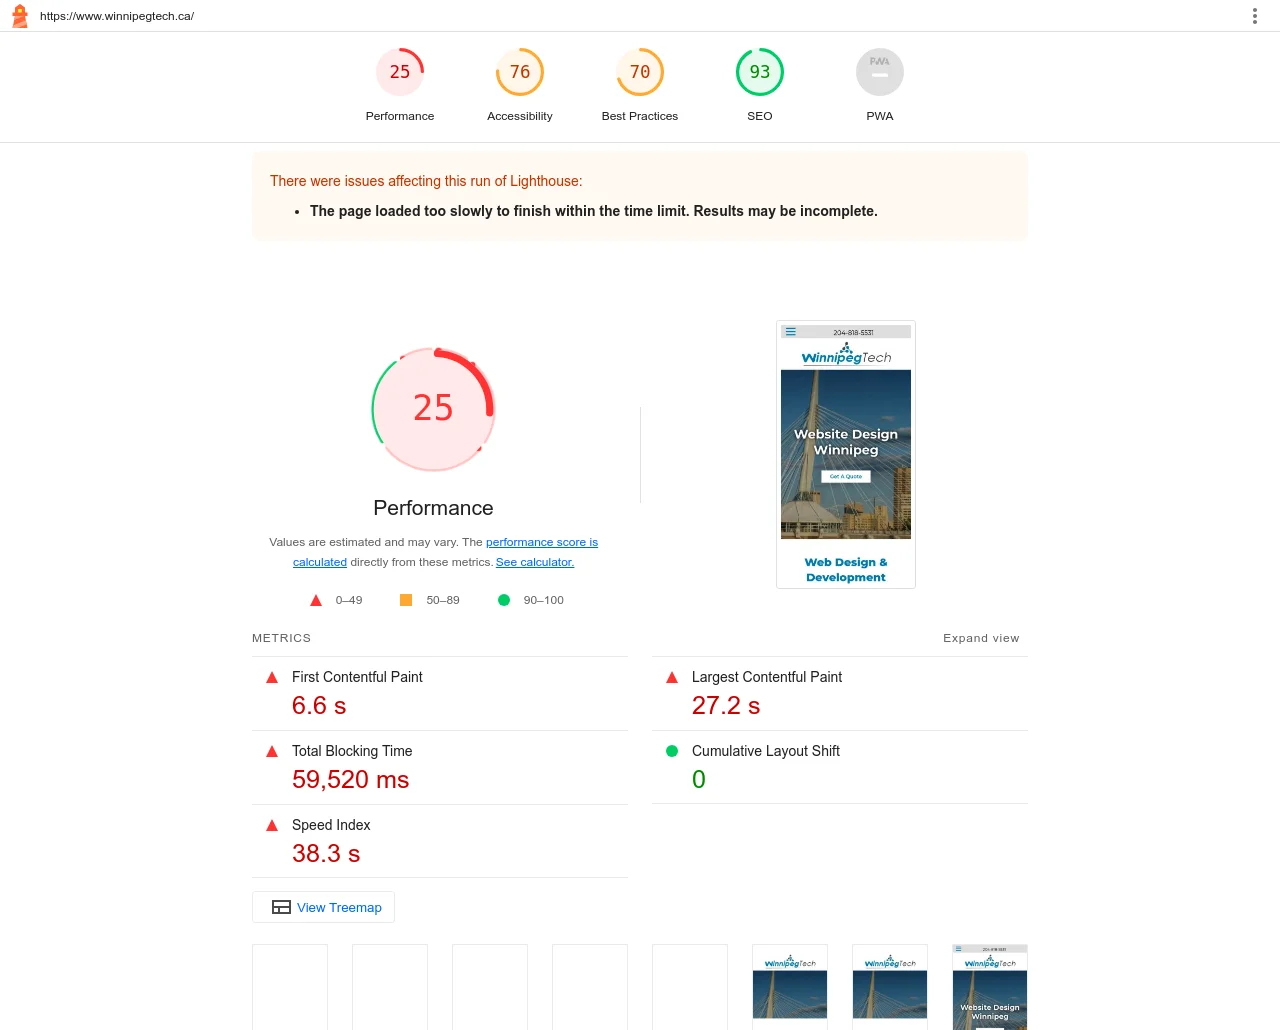Expand Largest Contentful Paint metric
The height and width of the screenshot is (1030, 1280).
pos(766,677)
